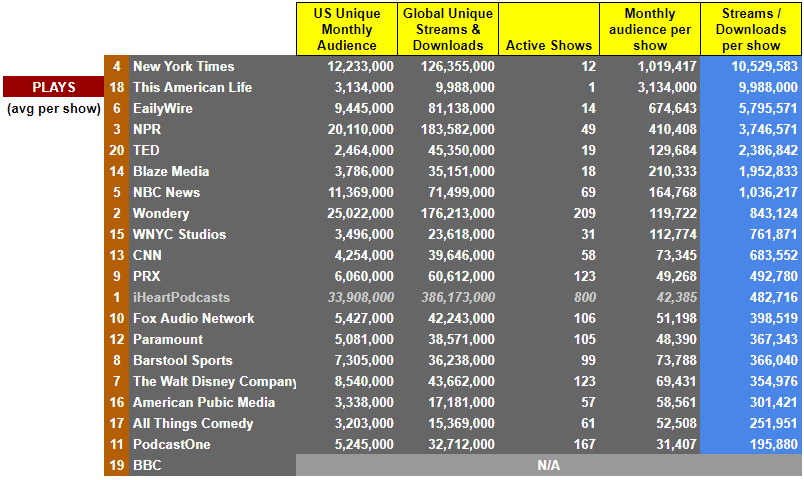The width and height of the screenshot is (804, 480).
Task: Select the Monthly audience per show header
Action: click(650, 29)
